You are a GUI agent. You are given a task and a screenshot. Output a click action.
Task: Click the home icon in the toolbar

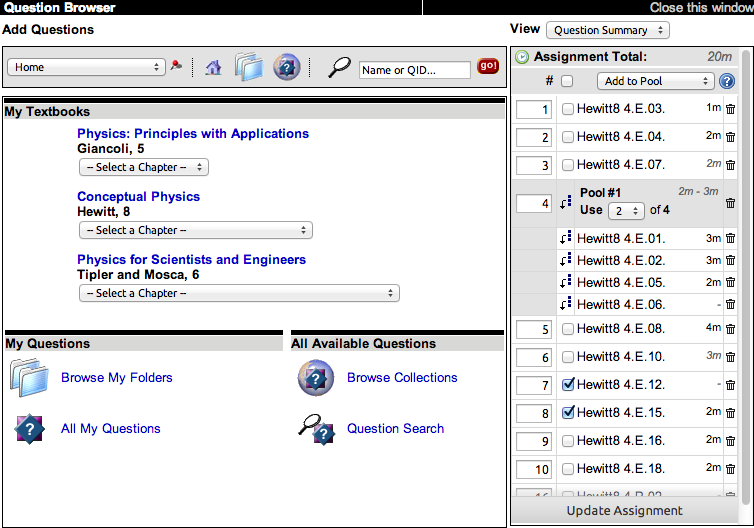pyautogui.click(x=213, y=68)
